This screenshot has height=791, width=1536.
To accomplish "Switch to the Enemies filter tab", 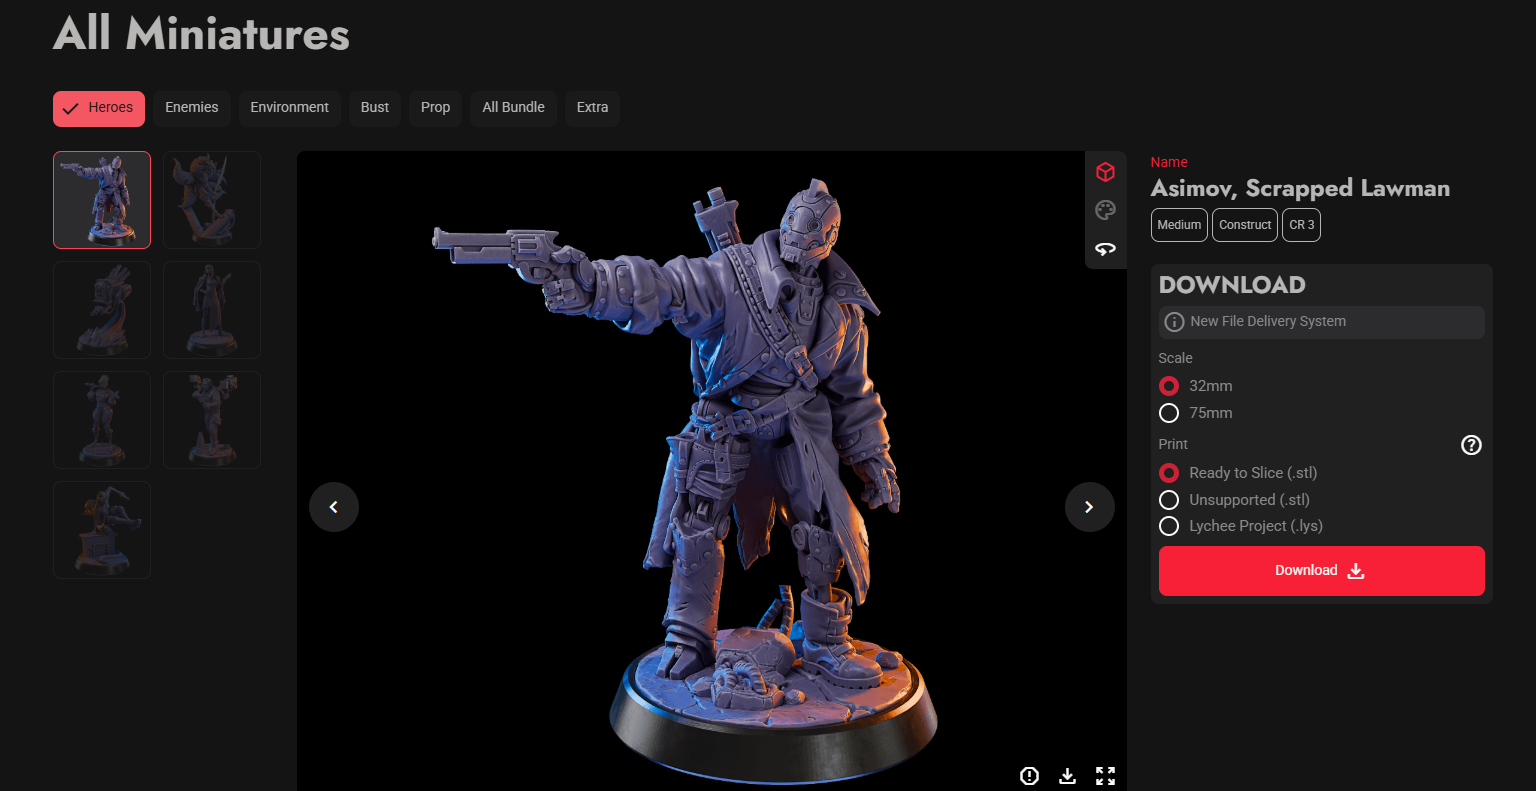I will pos(191,107).
